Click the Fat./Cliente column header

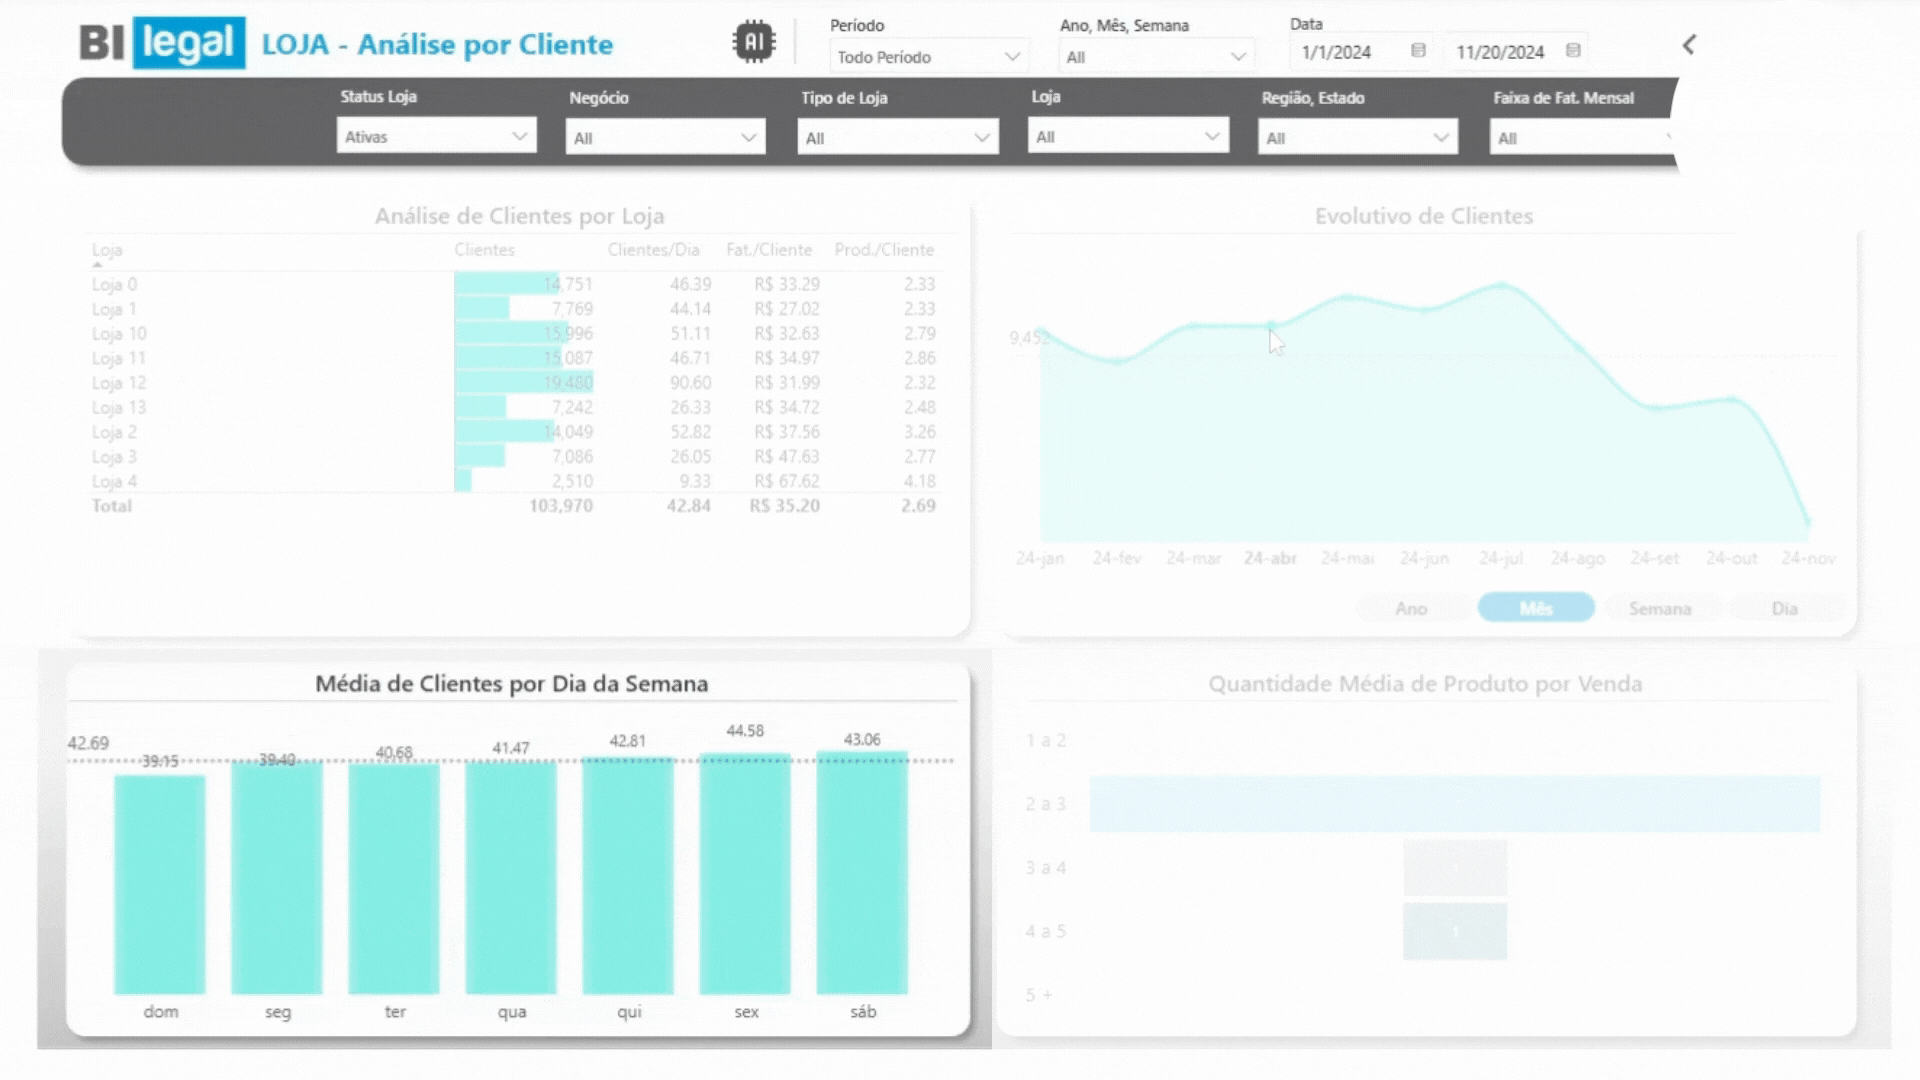[x=768, y=250]
